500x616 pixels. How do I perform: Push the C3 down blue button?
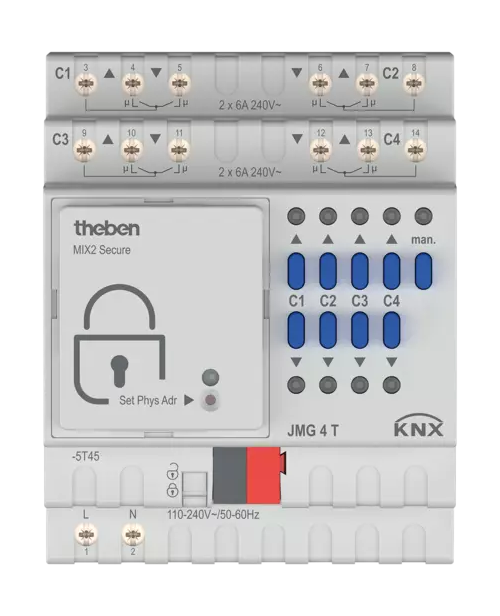360,330
